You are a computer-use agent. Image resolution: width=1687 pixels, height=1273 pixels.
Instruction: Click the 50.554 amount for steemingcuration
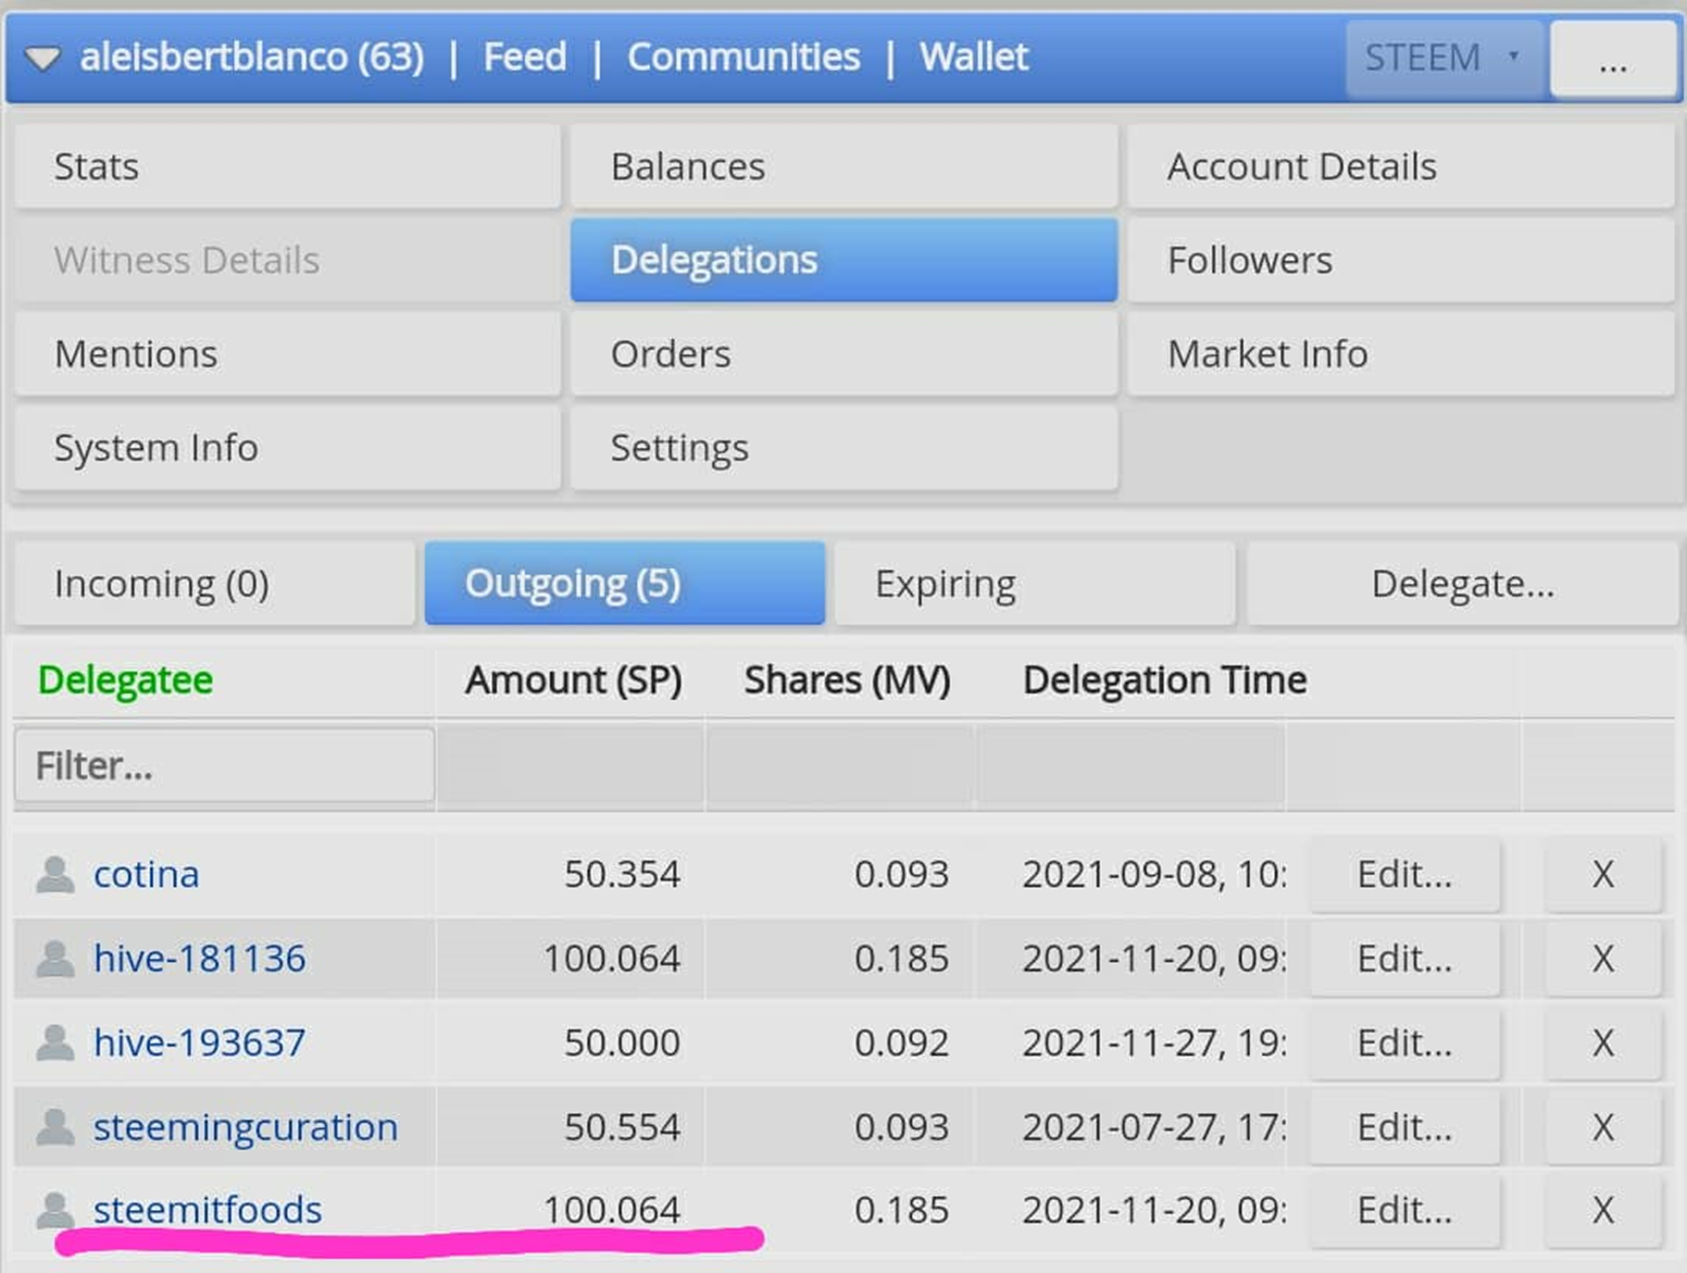coord(622,1127)
